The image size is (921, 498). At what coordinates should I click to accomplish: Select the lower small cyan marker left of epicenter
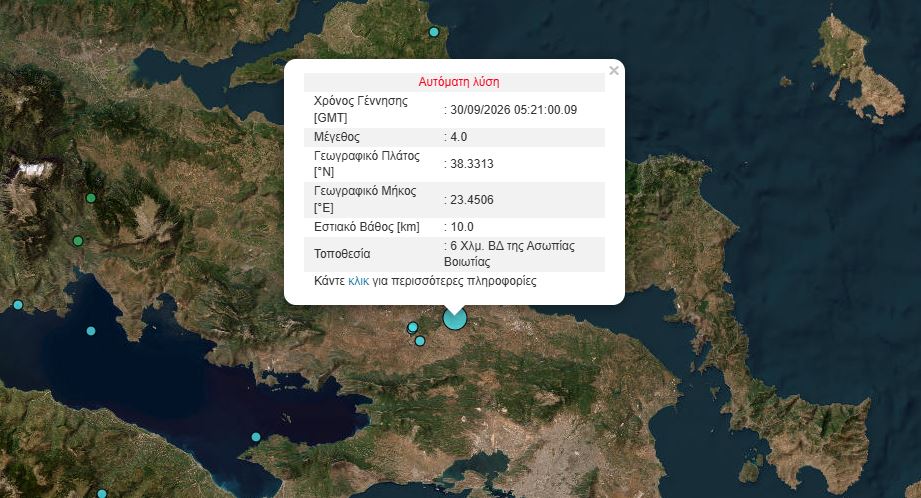tap(420, 341)
